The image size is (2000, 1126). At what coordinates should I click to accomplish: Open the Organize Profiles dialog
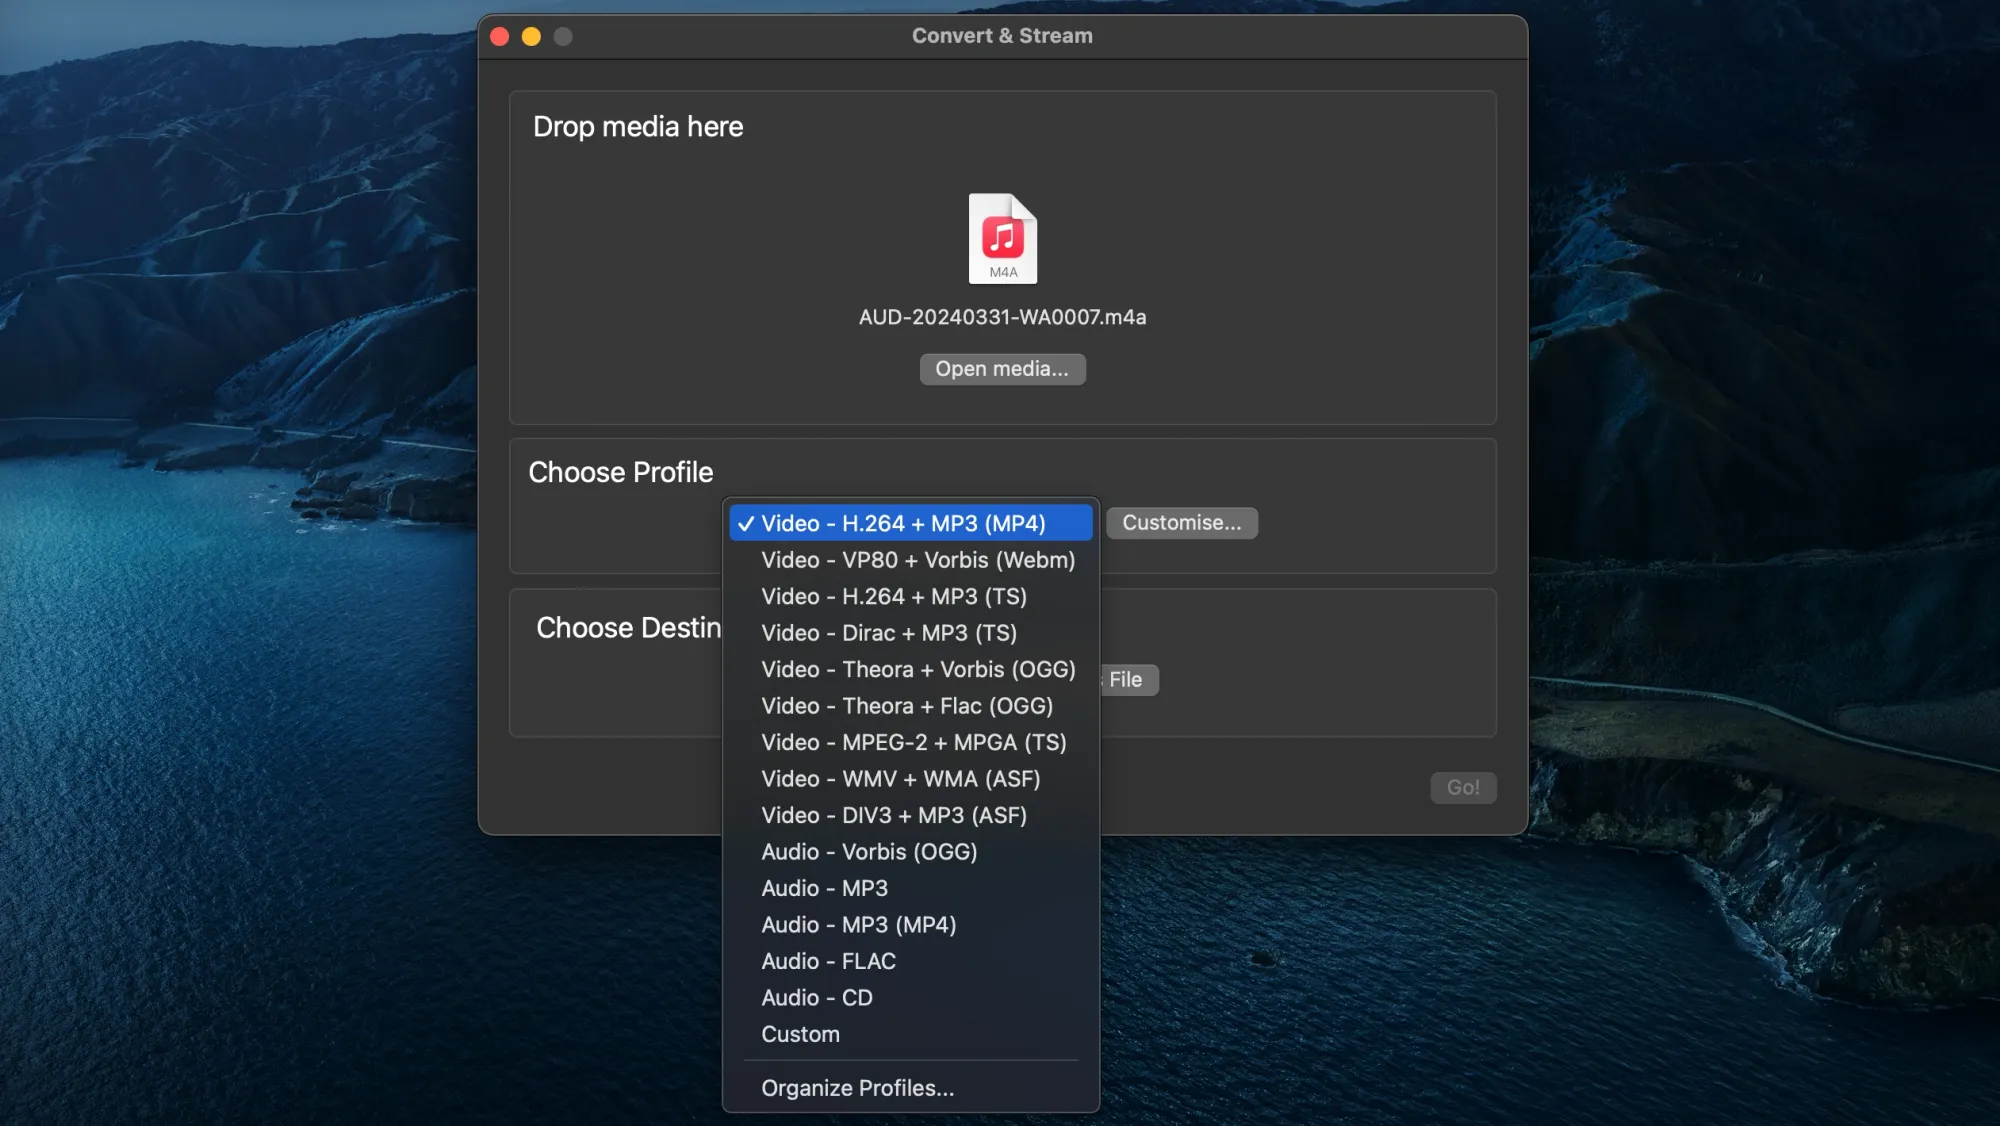point(856,1088)
